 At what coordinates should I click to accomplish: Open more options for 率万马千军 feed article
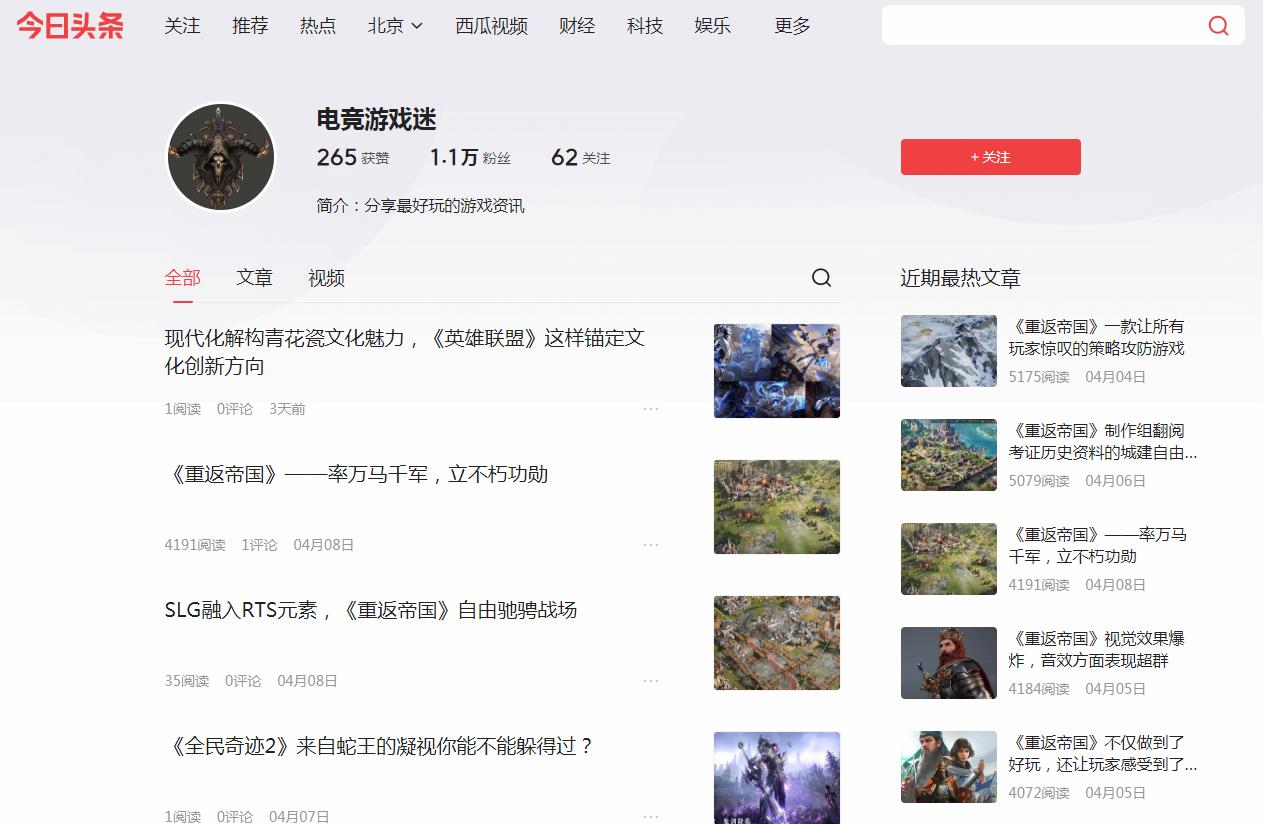pyautogui.click(x=651, y=545)
